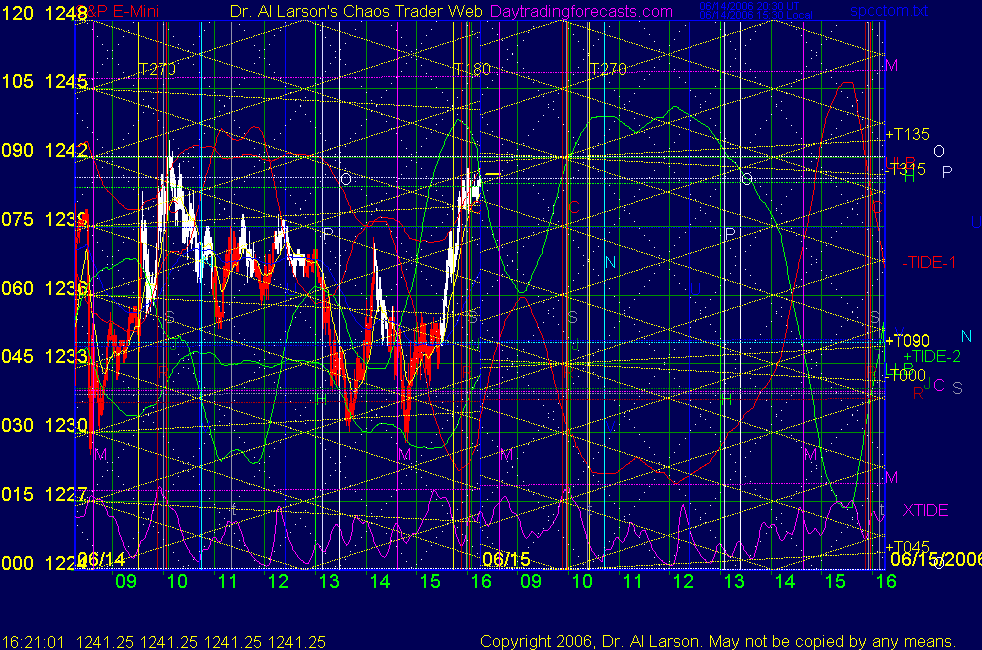The height and width of the screenshot is (650, 982).
Task: Click the 06/14 date label on axis
Action: point(101,559)
